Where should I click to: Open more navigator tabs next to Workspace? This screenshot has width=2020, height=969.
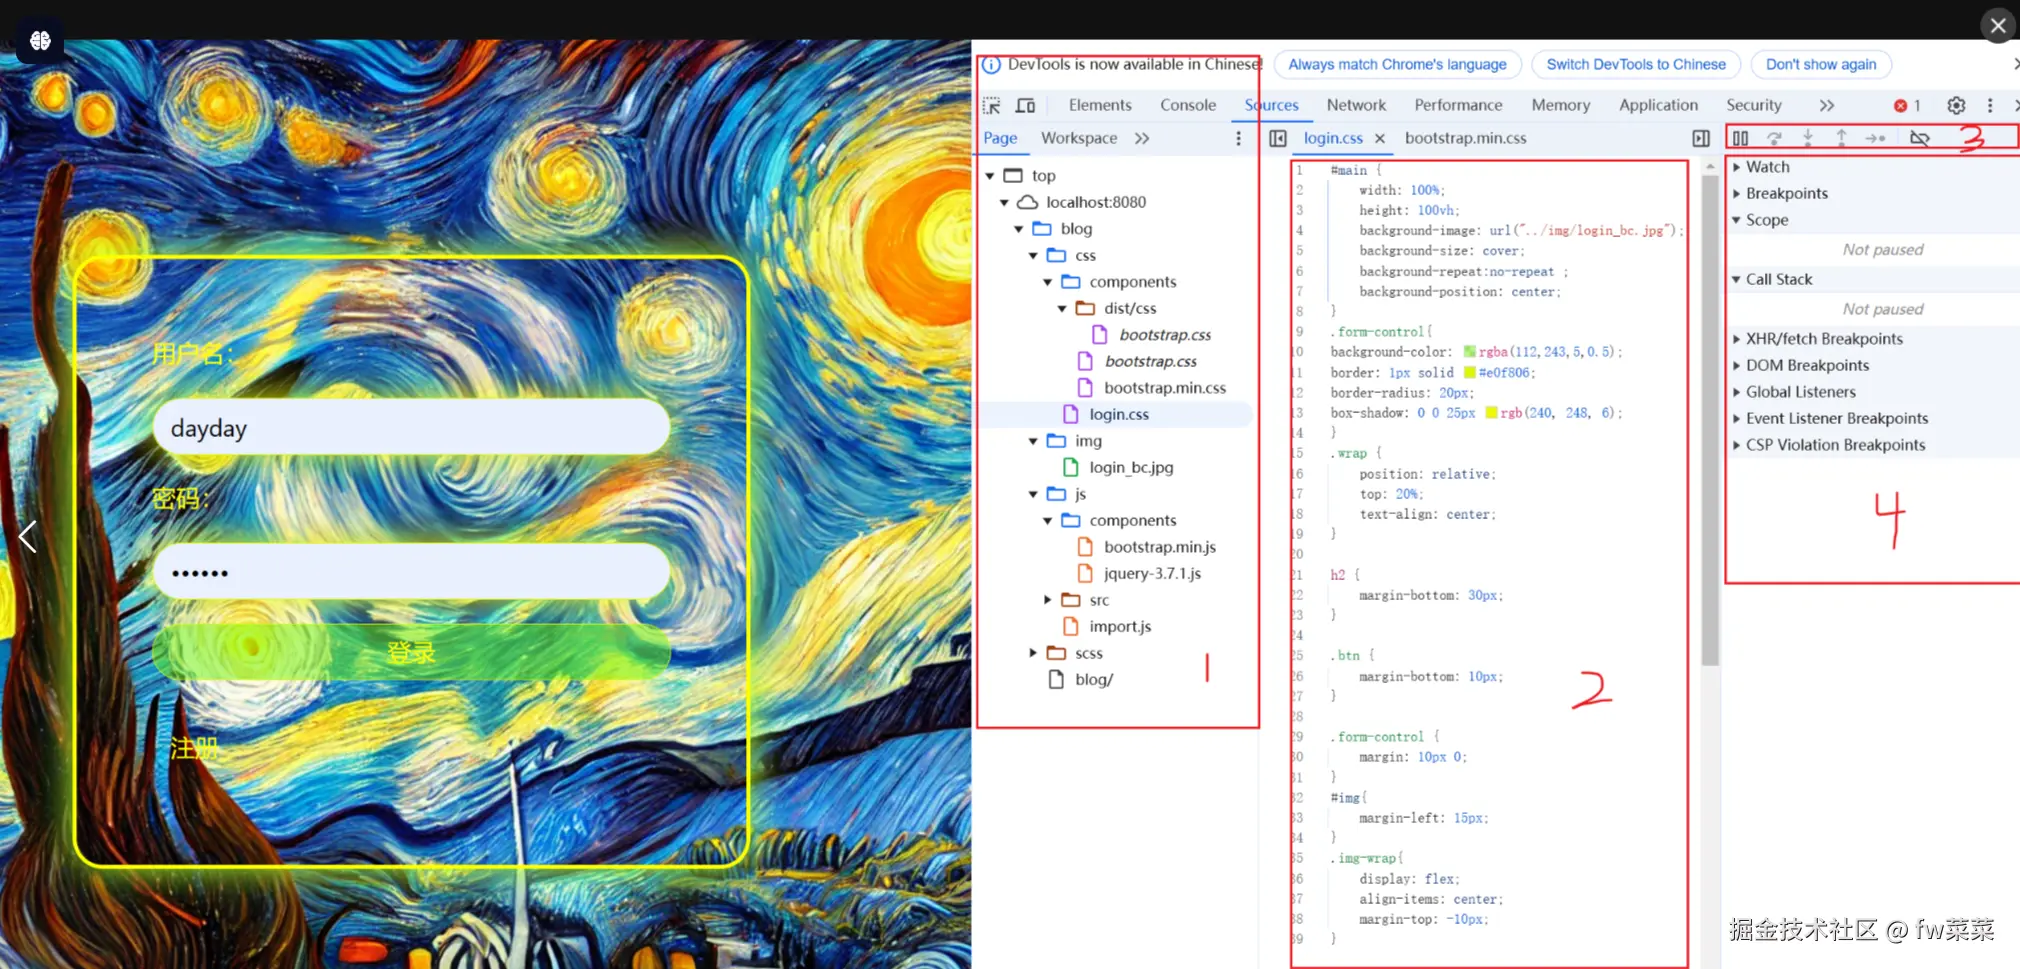point(1142,138)
